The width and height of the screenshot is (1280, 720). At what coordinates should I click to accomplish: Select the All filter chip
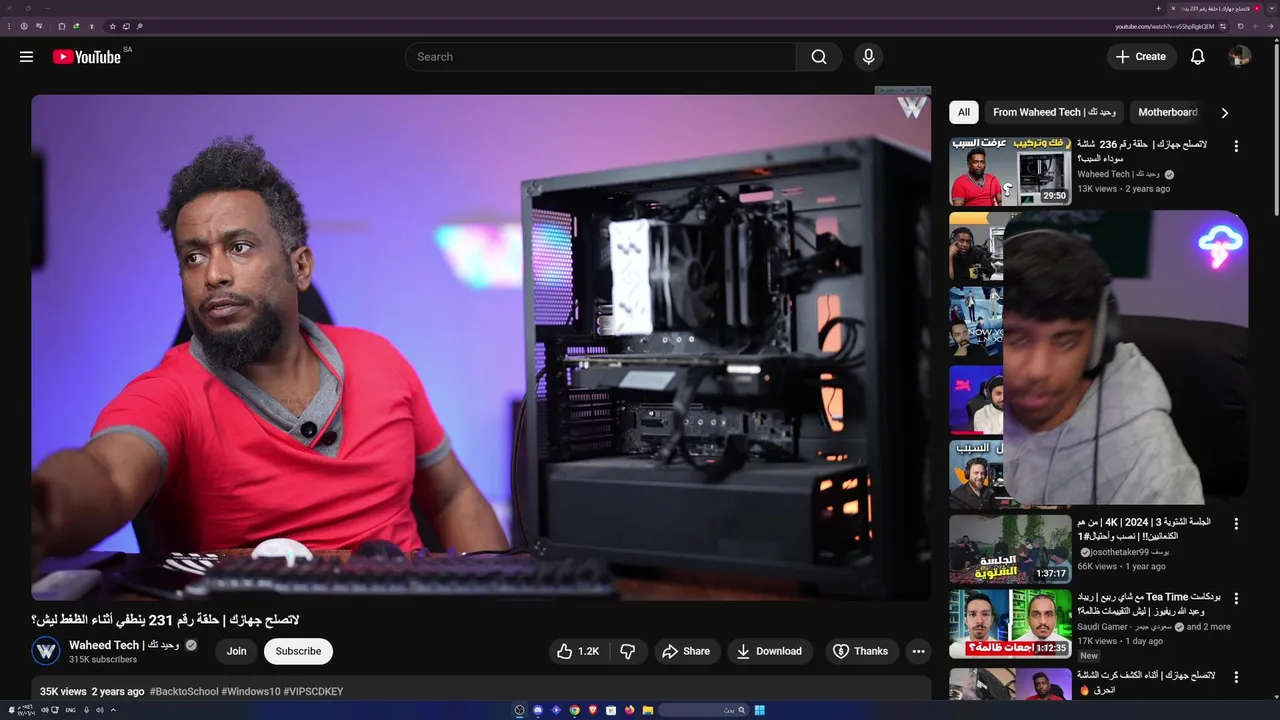(x=964, y=112)
